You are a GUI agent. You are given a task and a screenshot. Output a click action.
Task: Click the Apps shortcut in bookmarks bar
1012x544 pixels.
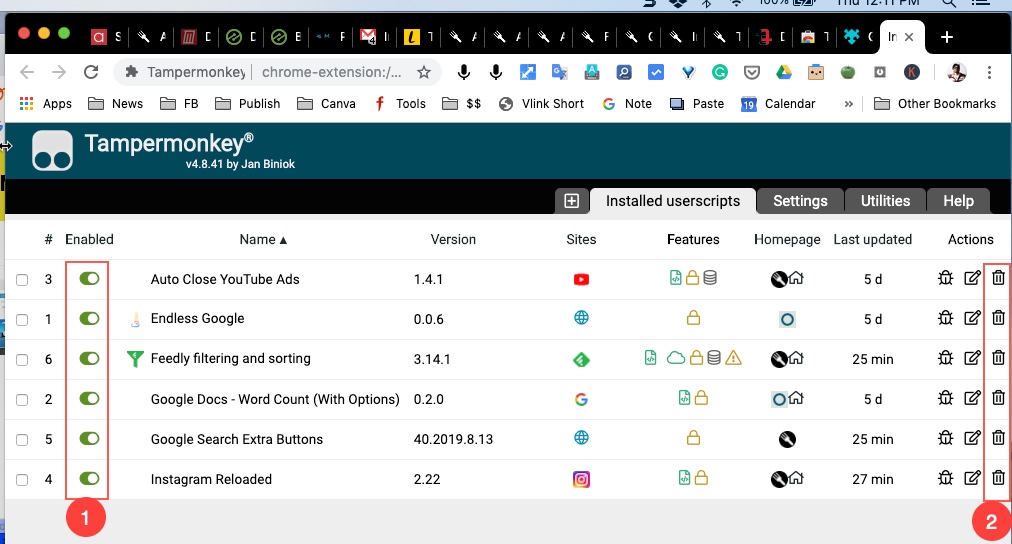(x=45, y=103)
